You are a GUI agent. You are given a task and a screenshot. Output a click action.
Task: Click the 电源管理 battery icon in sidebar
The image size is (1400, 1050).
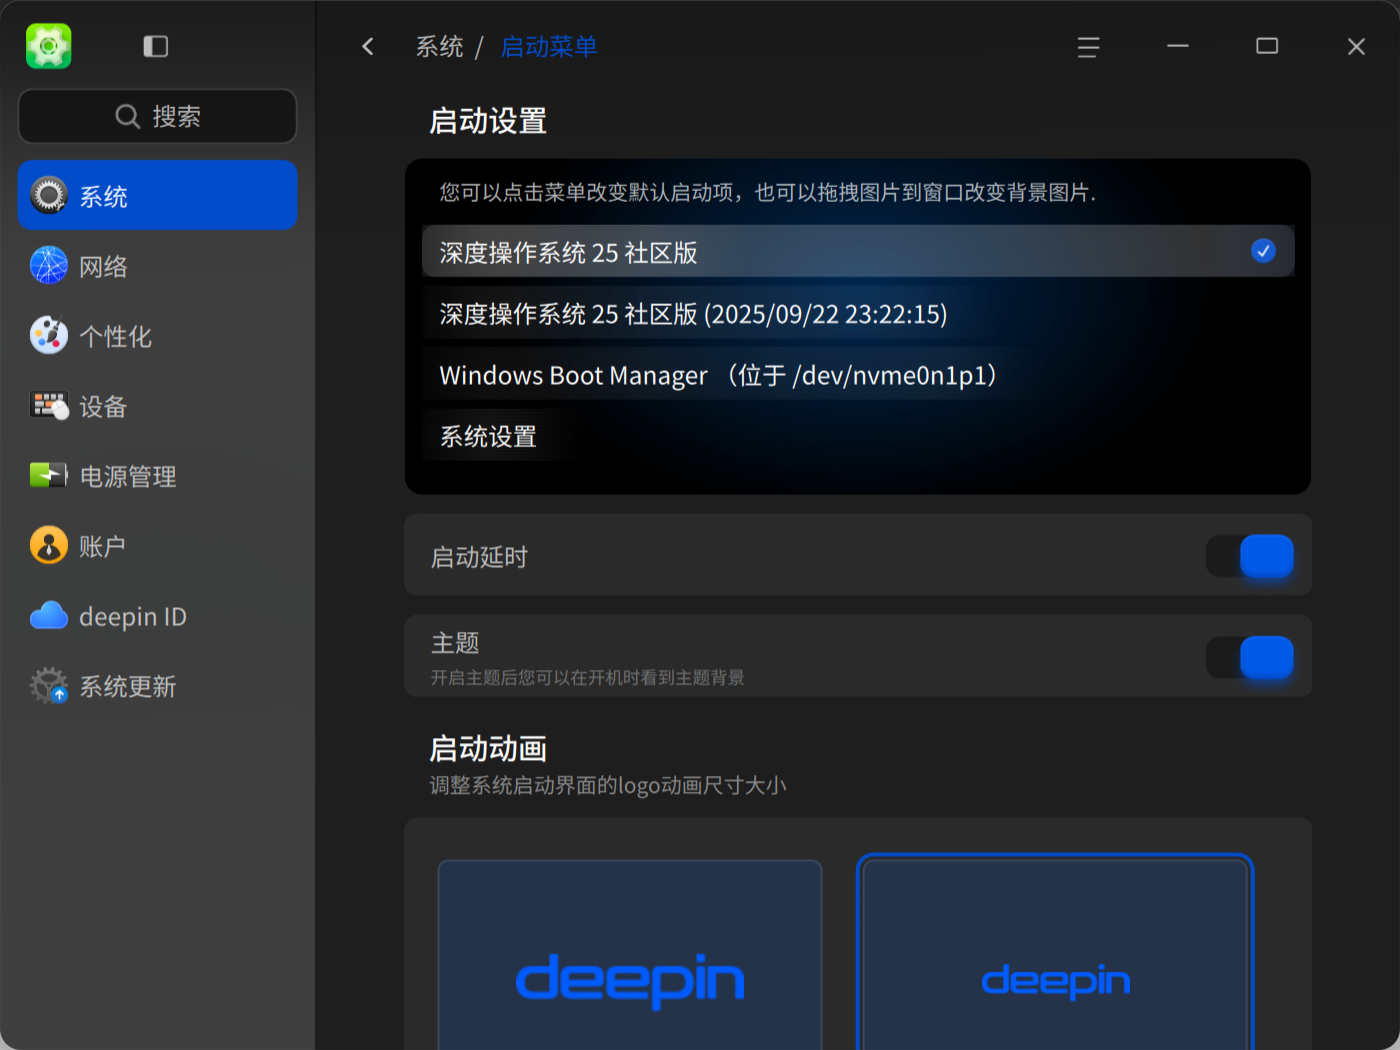click(x=48, y=475)
